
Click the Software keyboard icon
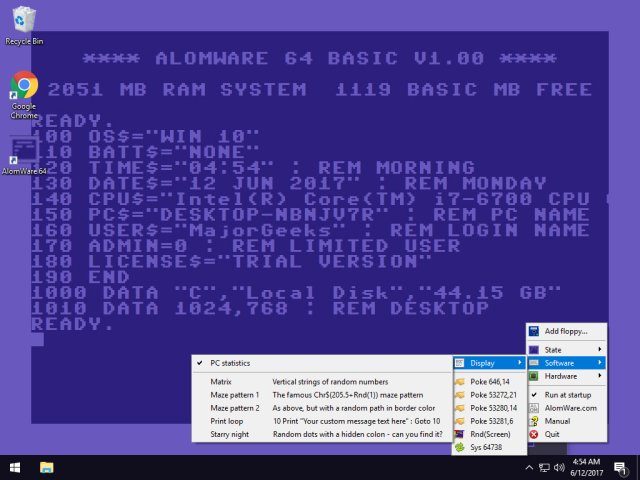click(533, 363)
